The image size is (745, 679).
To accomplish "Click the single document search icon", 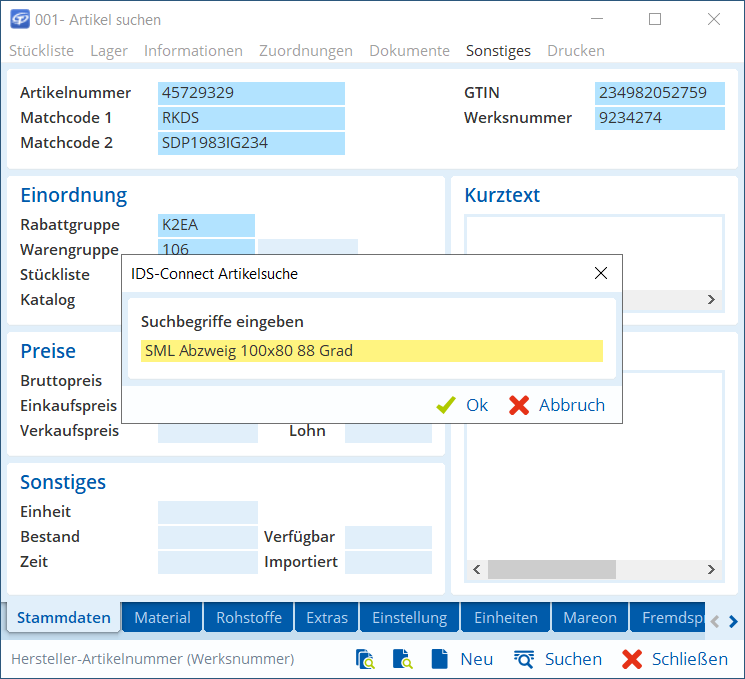I will 403,659.
